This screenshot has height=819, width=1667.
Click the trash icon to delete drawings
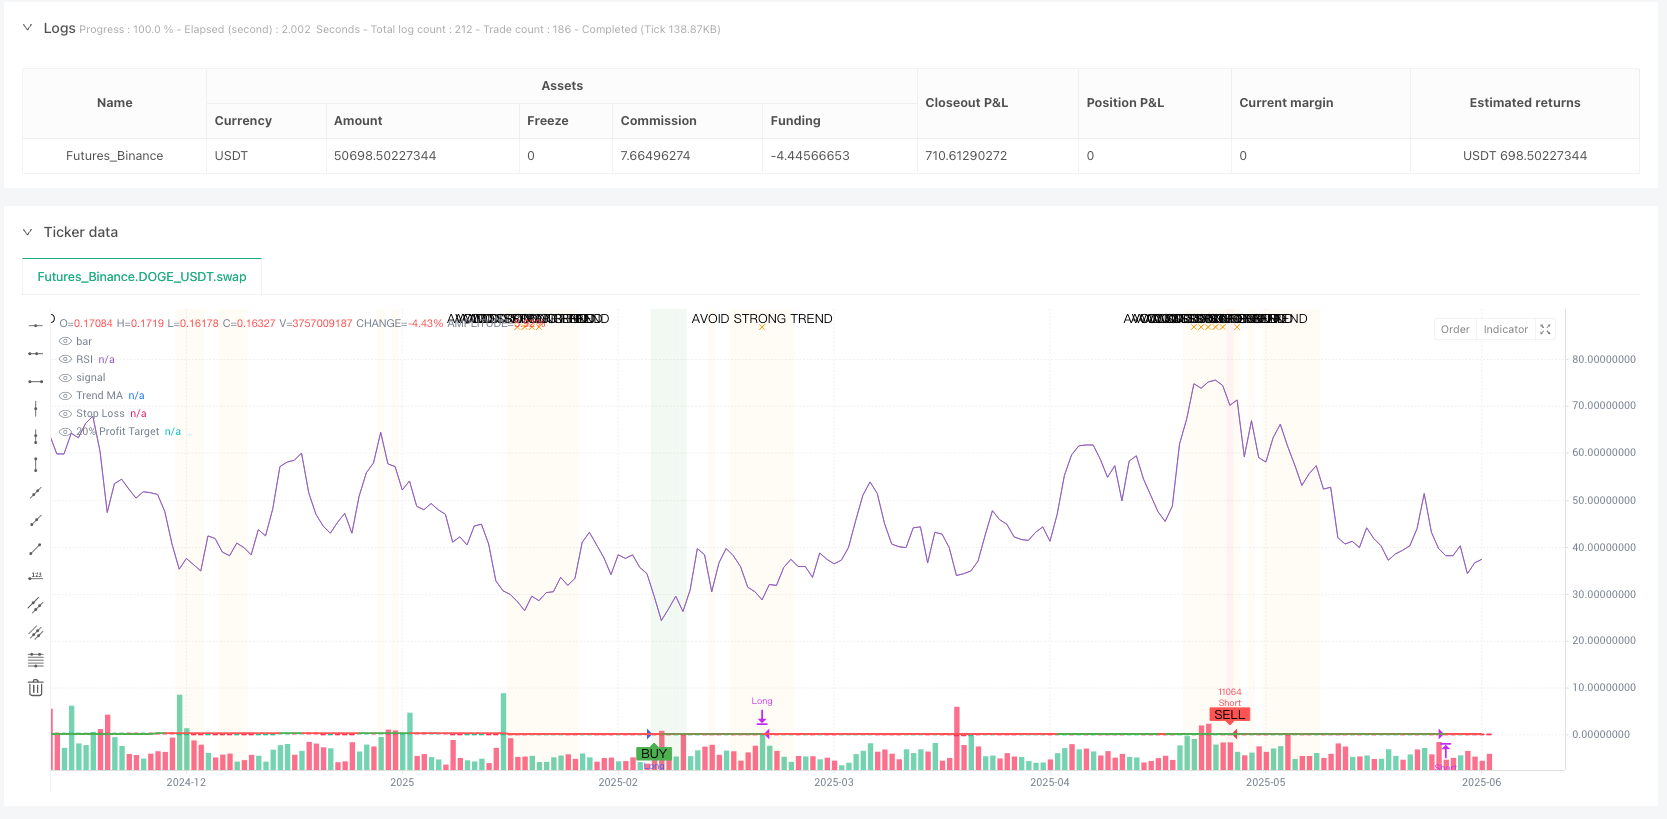pyautogui.click(x=36, y=688)
